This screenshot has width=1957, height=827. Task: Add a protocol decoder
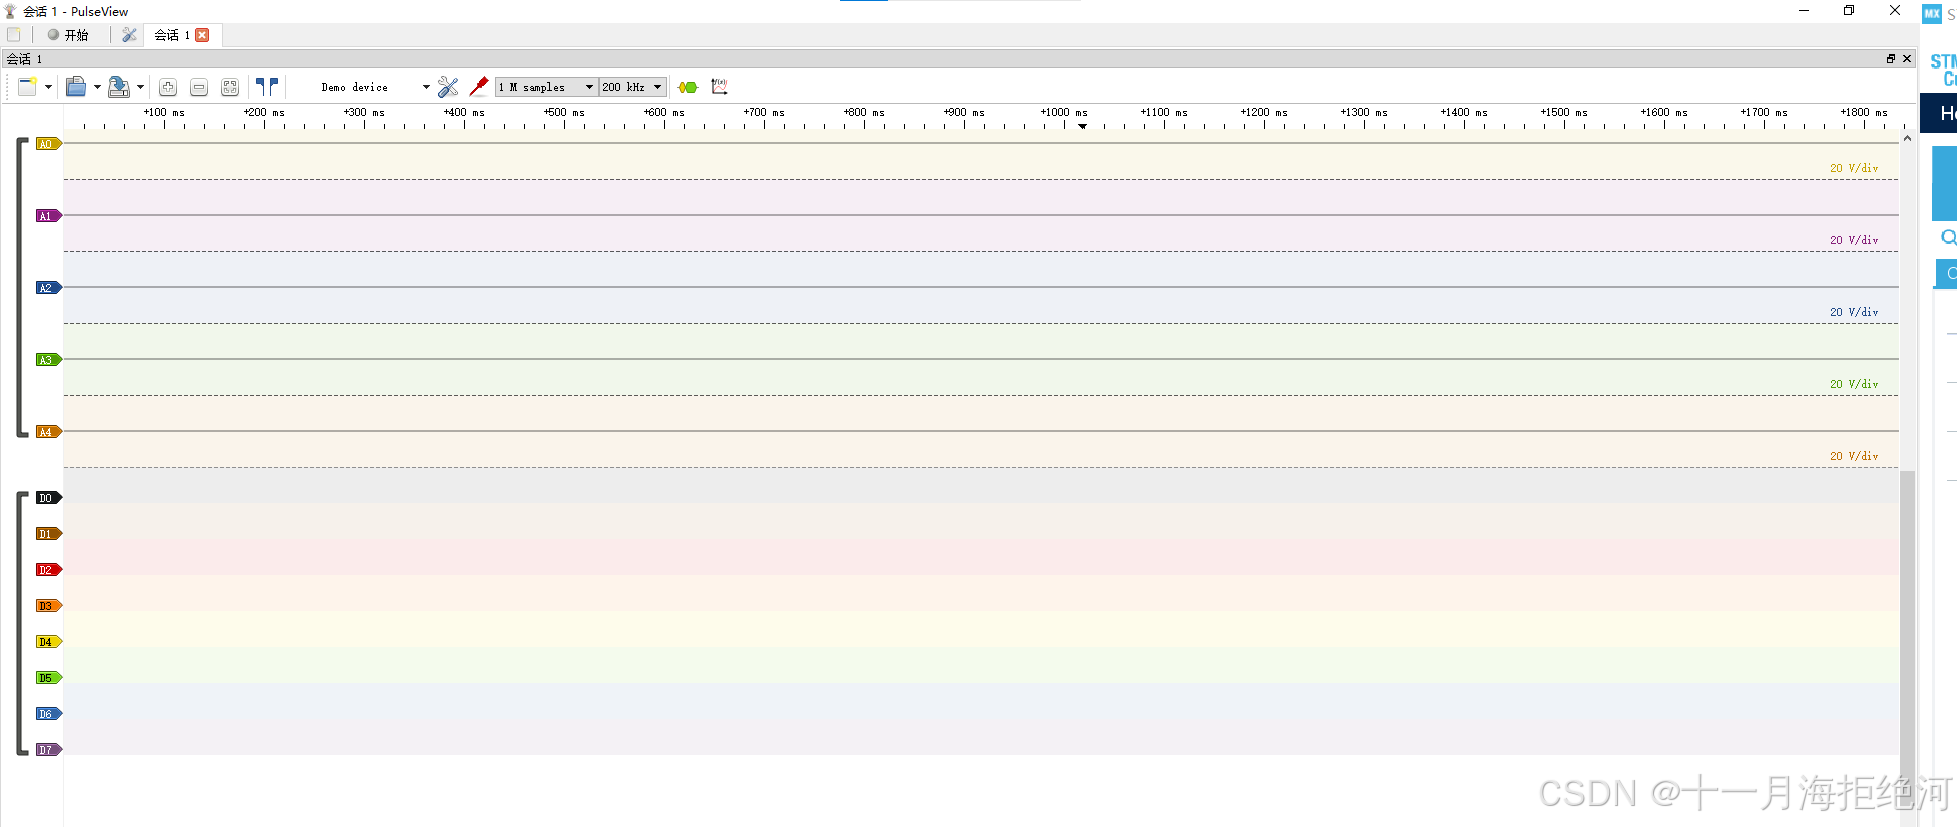click(688, 87)
